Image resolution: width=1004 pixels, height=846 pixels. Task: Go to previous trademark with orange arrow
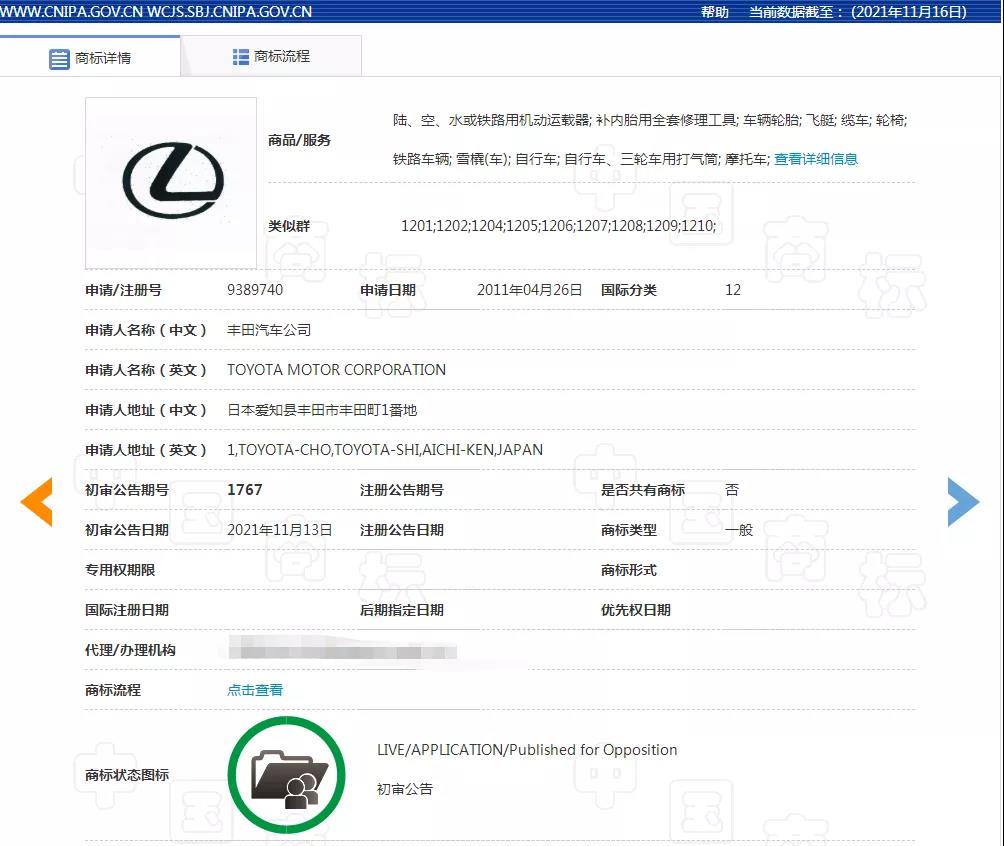pyautogui.click(x=36, y=502)
